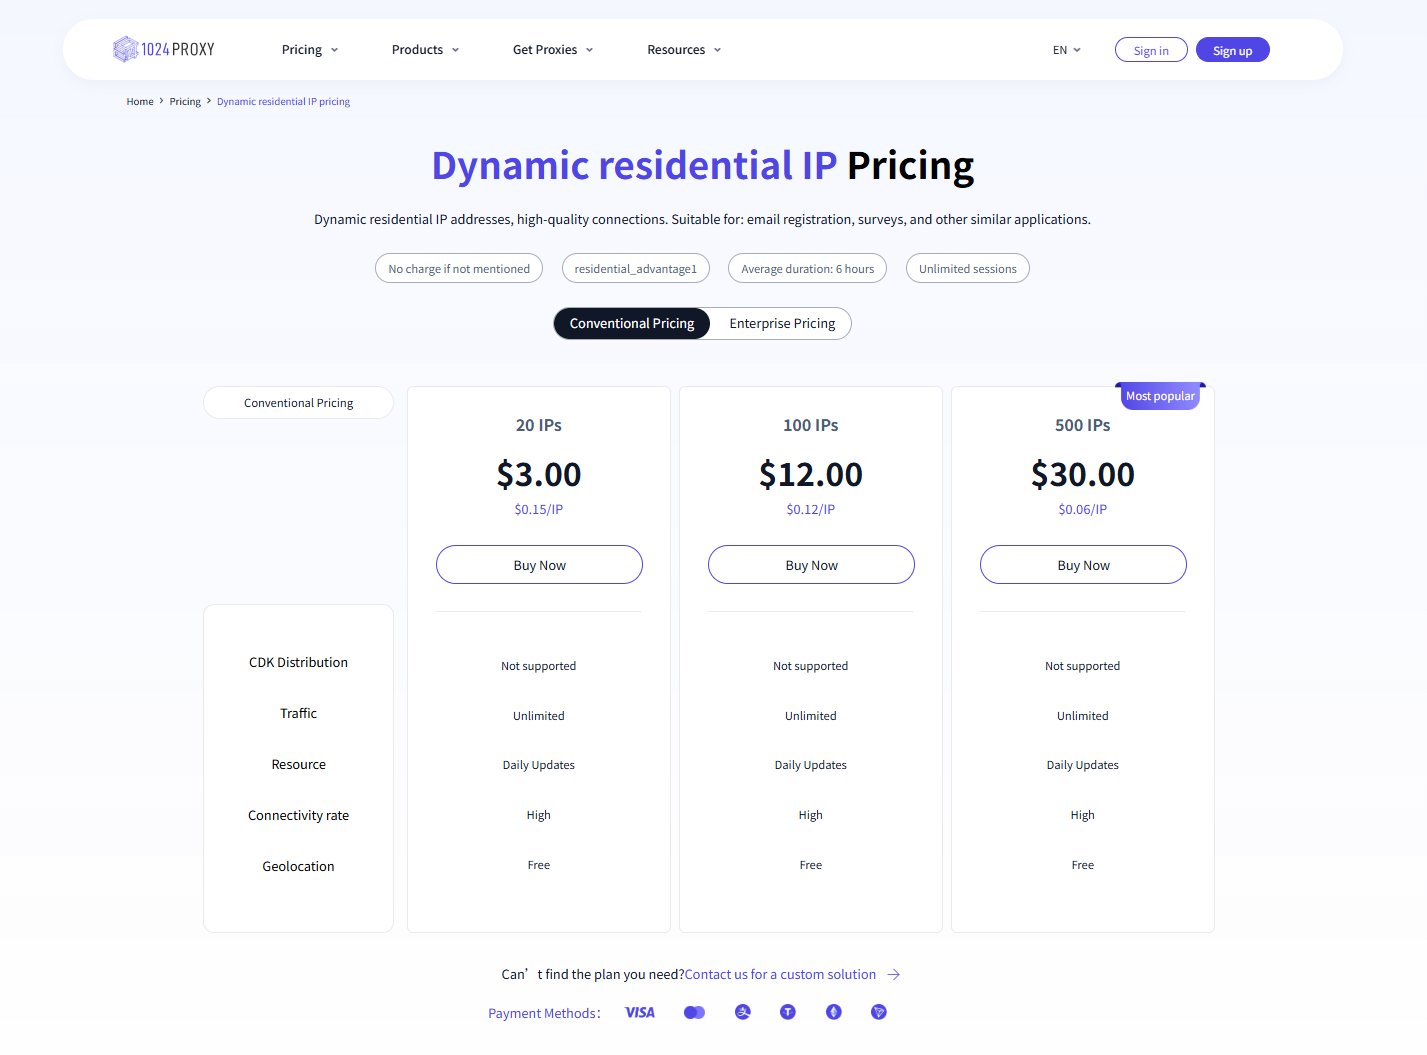
Task: Open the Pricing dropdown menu
Action: [310, 50]
